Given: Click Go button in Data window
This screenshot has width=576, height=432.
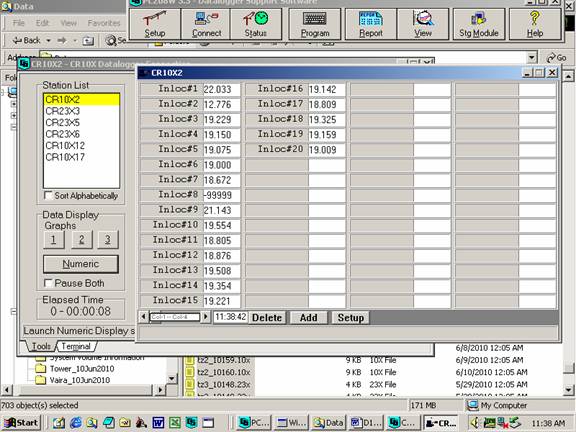Looking at the screenshot, I should click(x=556, y=58).
